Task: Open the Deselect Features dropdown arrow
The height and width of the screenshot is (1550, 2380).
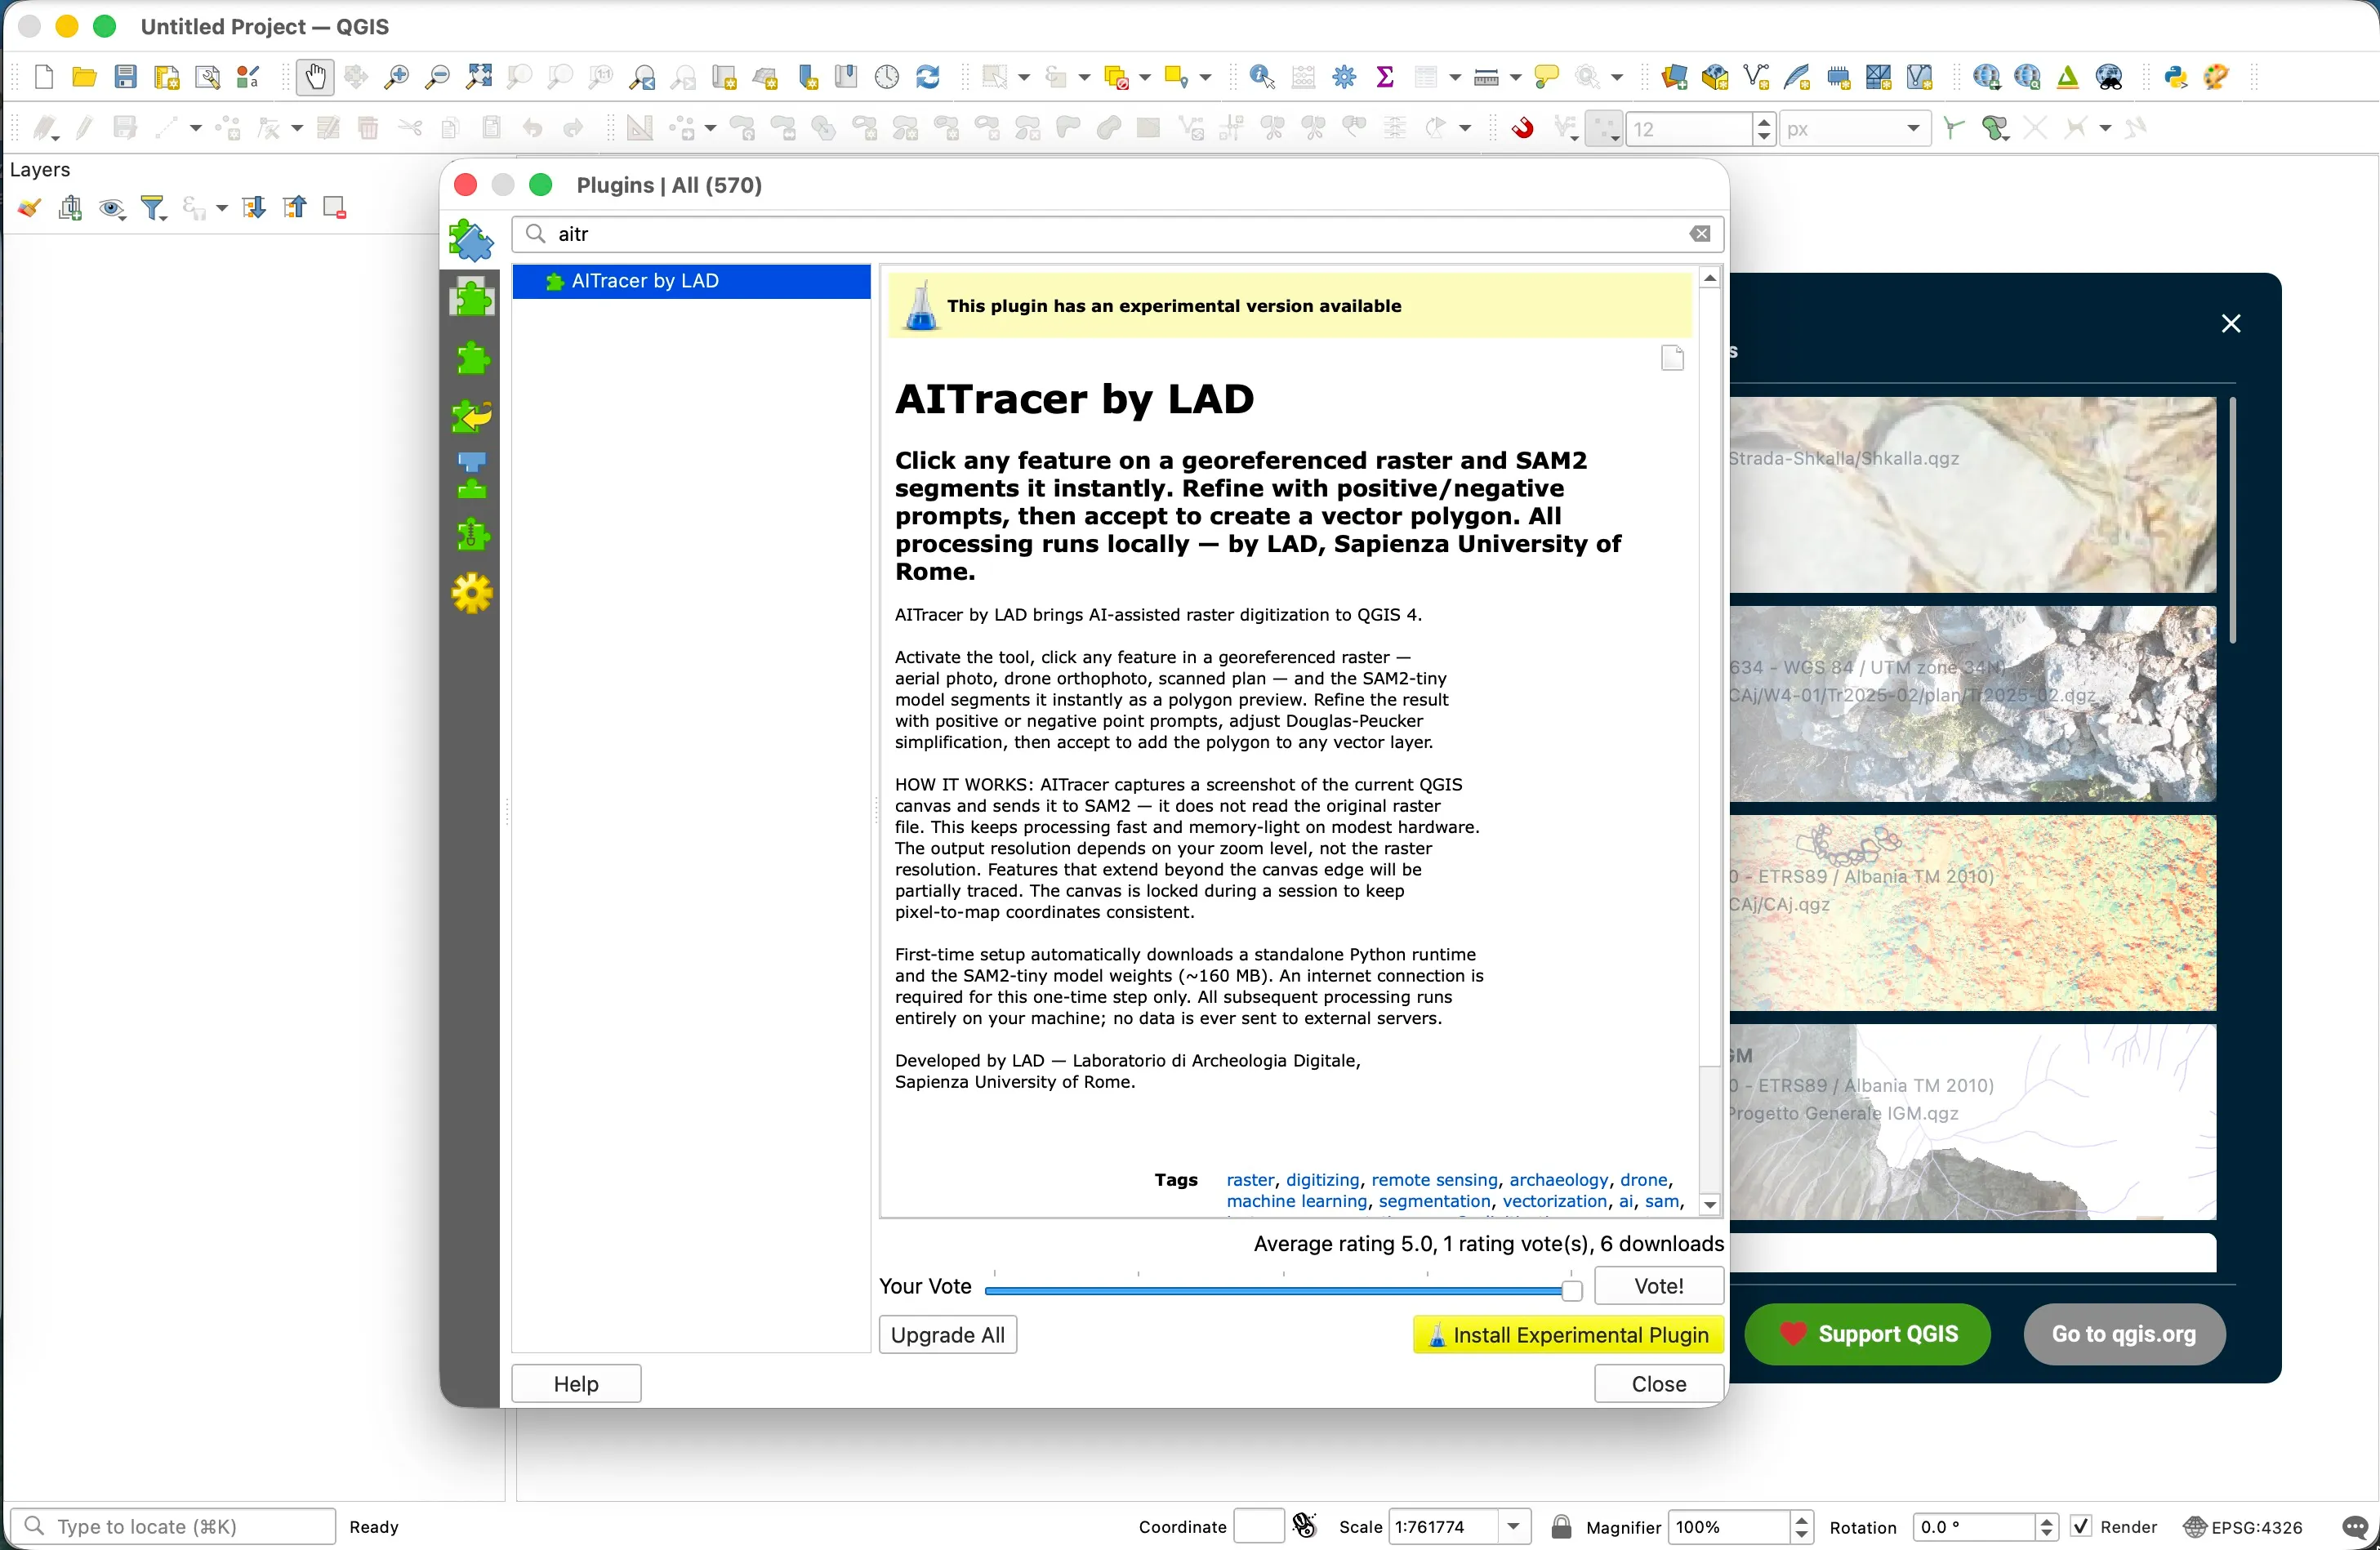Action: click(x=1145, y=77)
